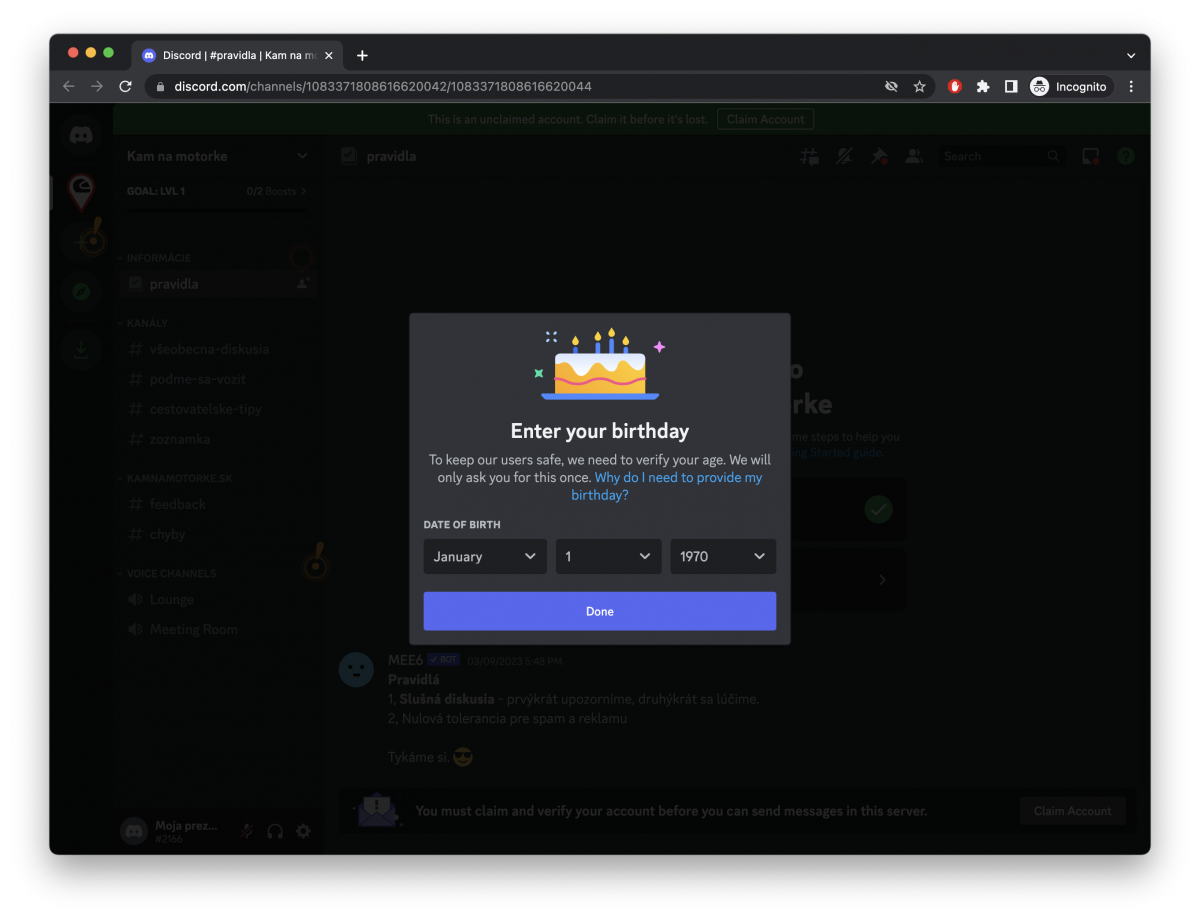Image resolution: width=1200 pixels, height=920 pixels.
Task: Open the tab search chevron
Action: click(x=1131, y=56)
